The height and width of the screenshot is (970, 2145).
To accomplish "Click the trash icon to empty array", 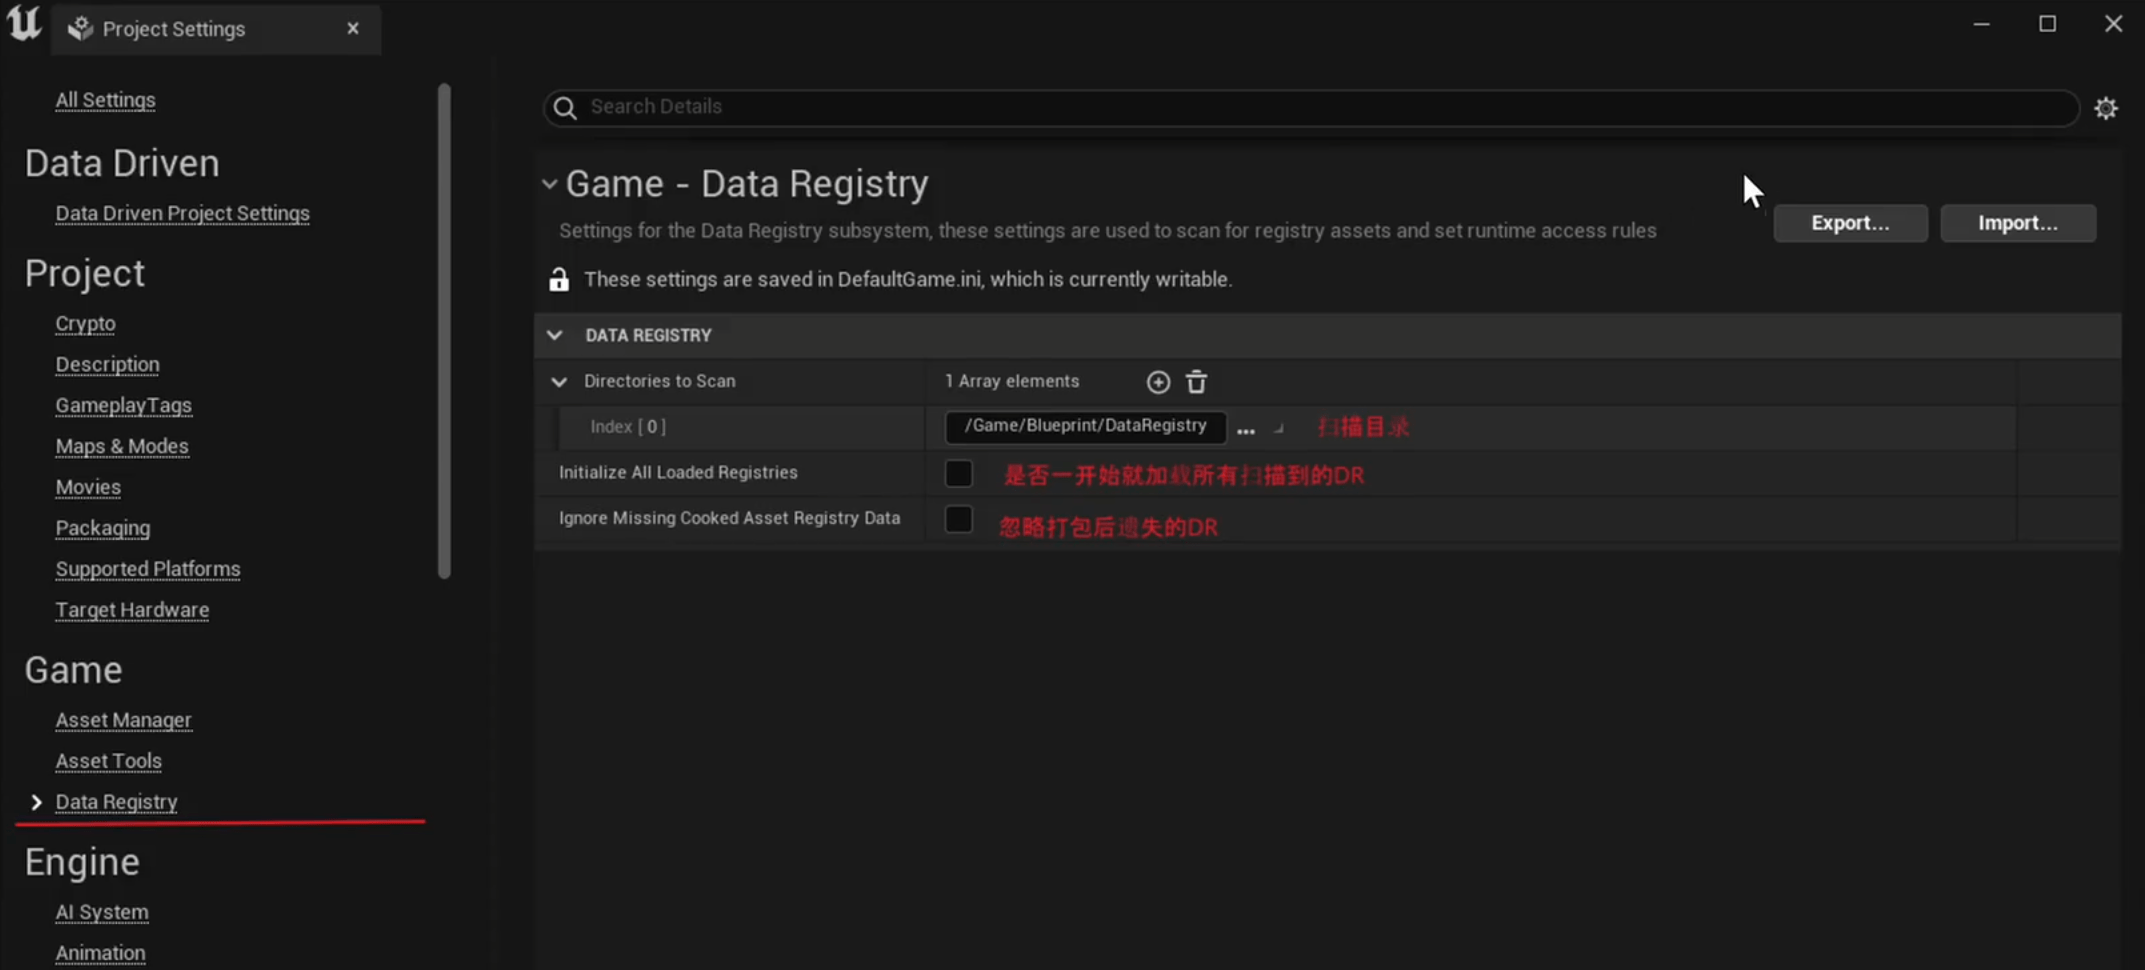I will coord(1196,382).
